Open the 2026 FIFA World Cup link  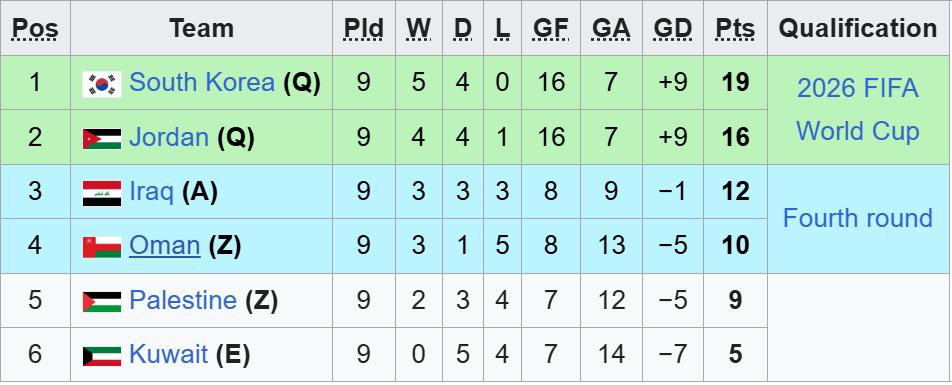click(858, 110)
